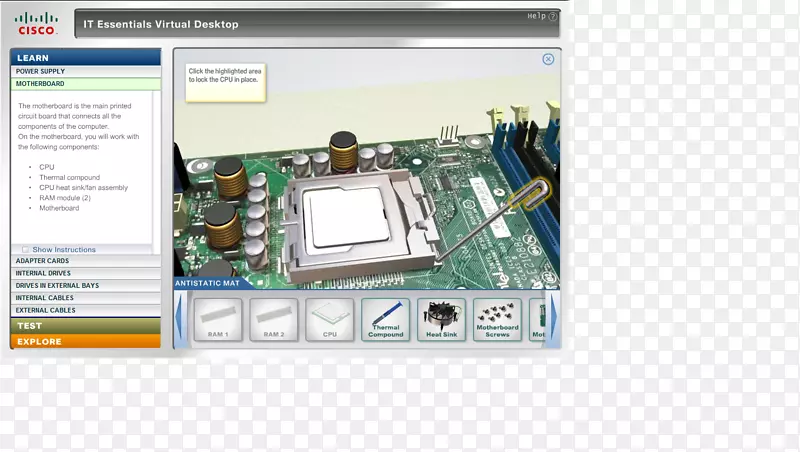The image size is (800, 452).
Task: Open the LEARN section header
Action: tap(86, 58)
